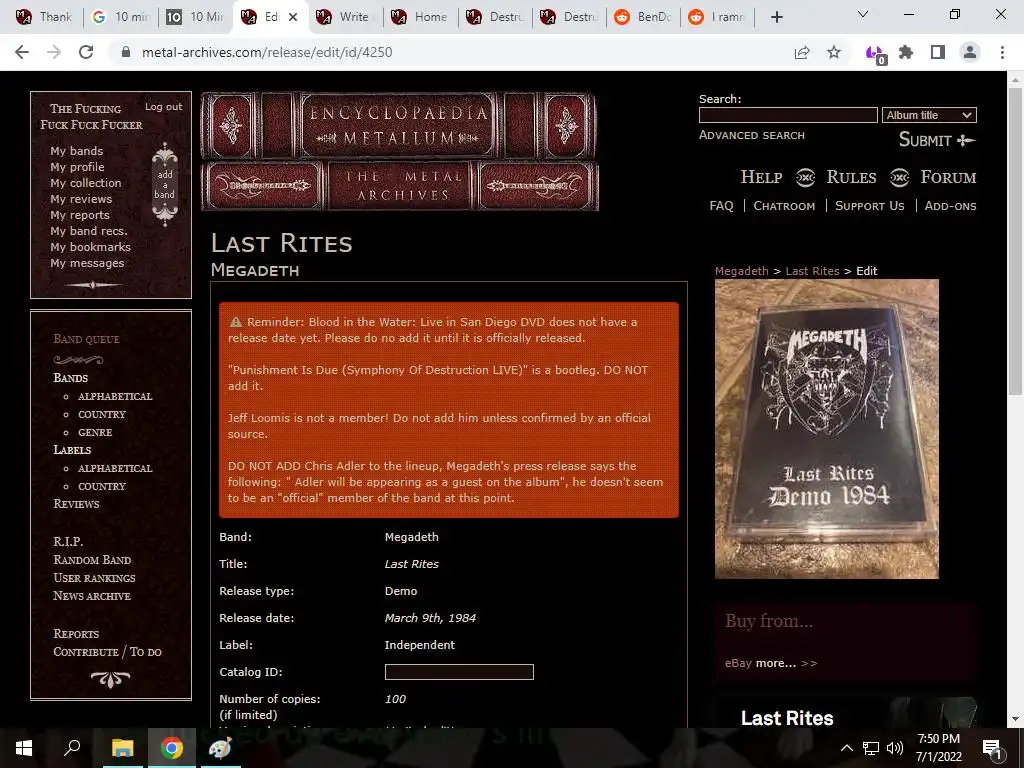1024x768 pixels.
Task: Open the network status tray icon
Action: pyautogui.click(x=871, y=748)
